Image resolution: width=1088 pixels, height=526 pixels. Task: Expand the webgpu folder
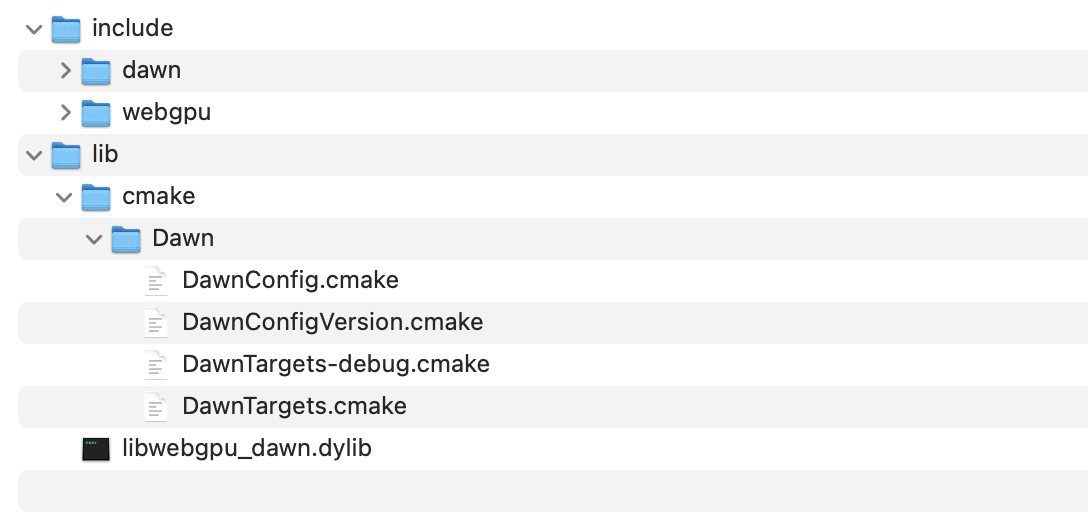coord(65,113)
